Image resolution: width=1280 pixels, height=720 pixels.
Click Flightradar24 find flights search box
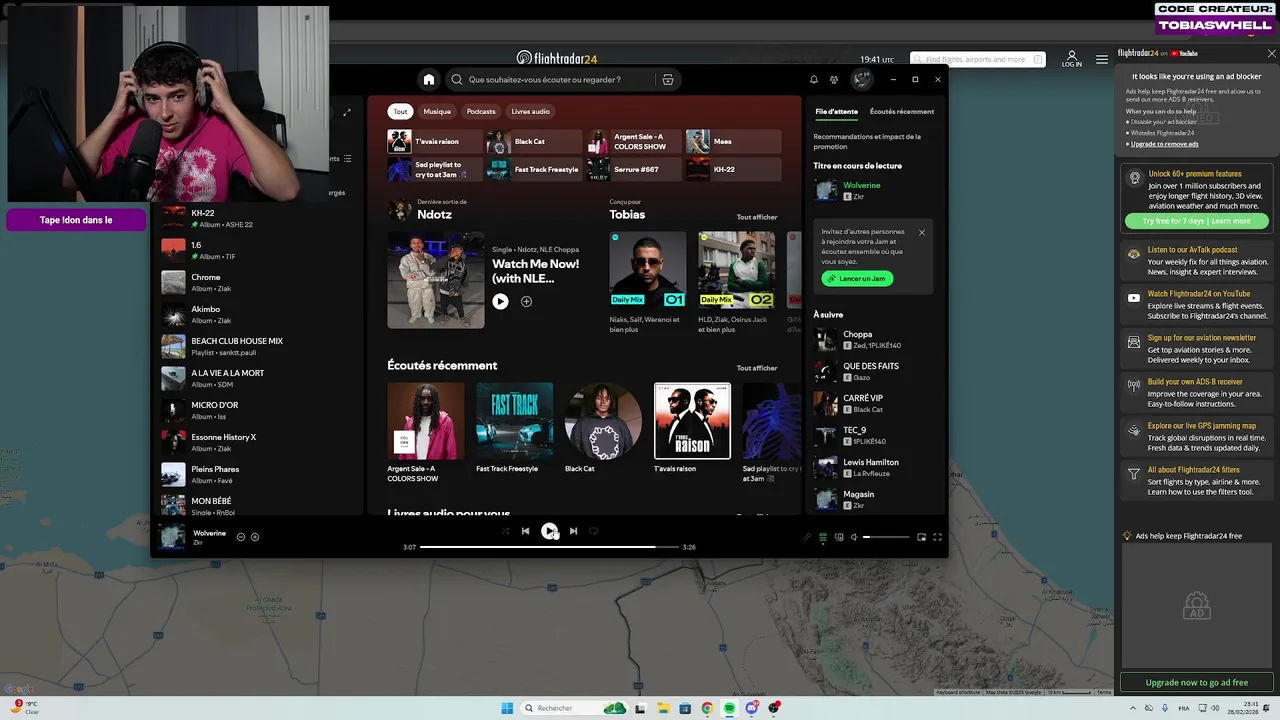[977, 59]
